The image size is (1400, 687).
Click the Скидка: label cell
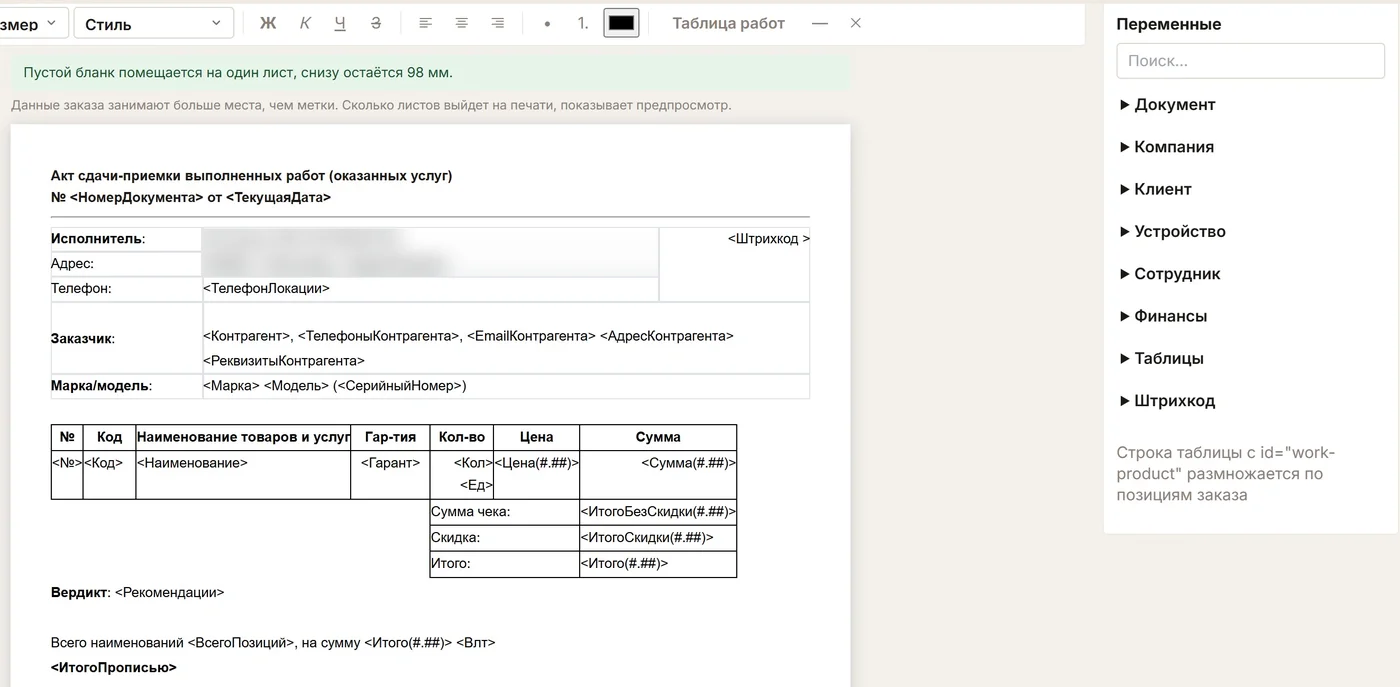tap(504, 538)
